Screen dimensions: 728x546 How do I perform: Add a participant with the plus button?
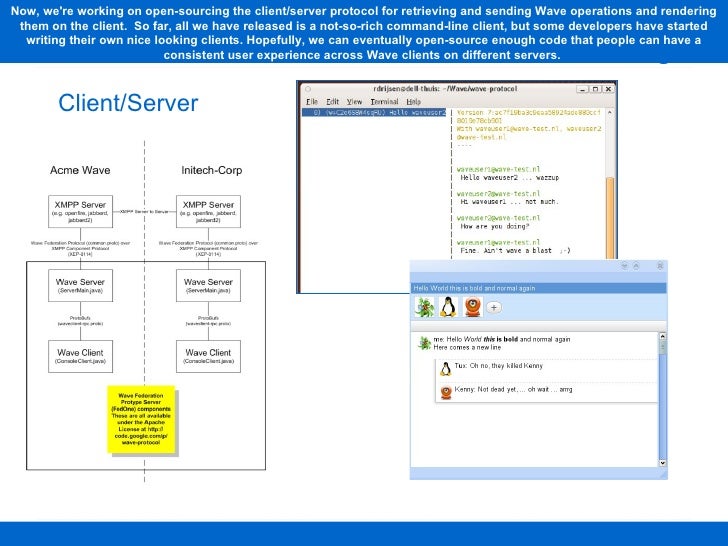494,307
